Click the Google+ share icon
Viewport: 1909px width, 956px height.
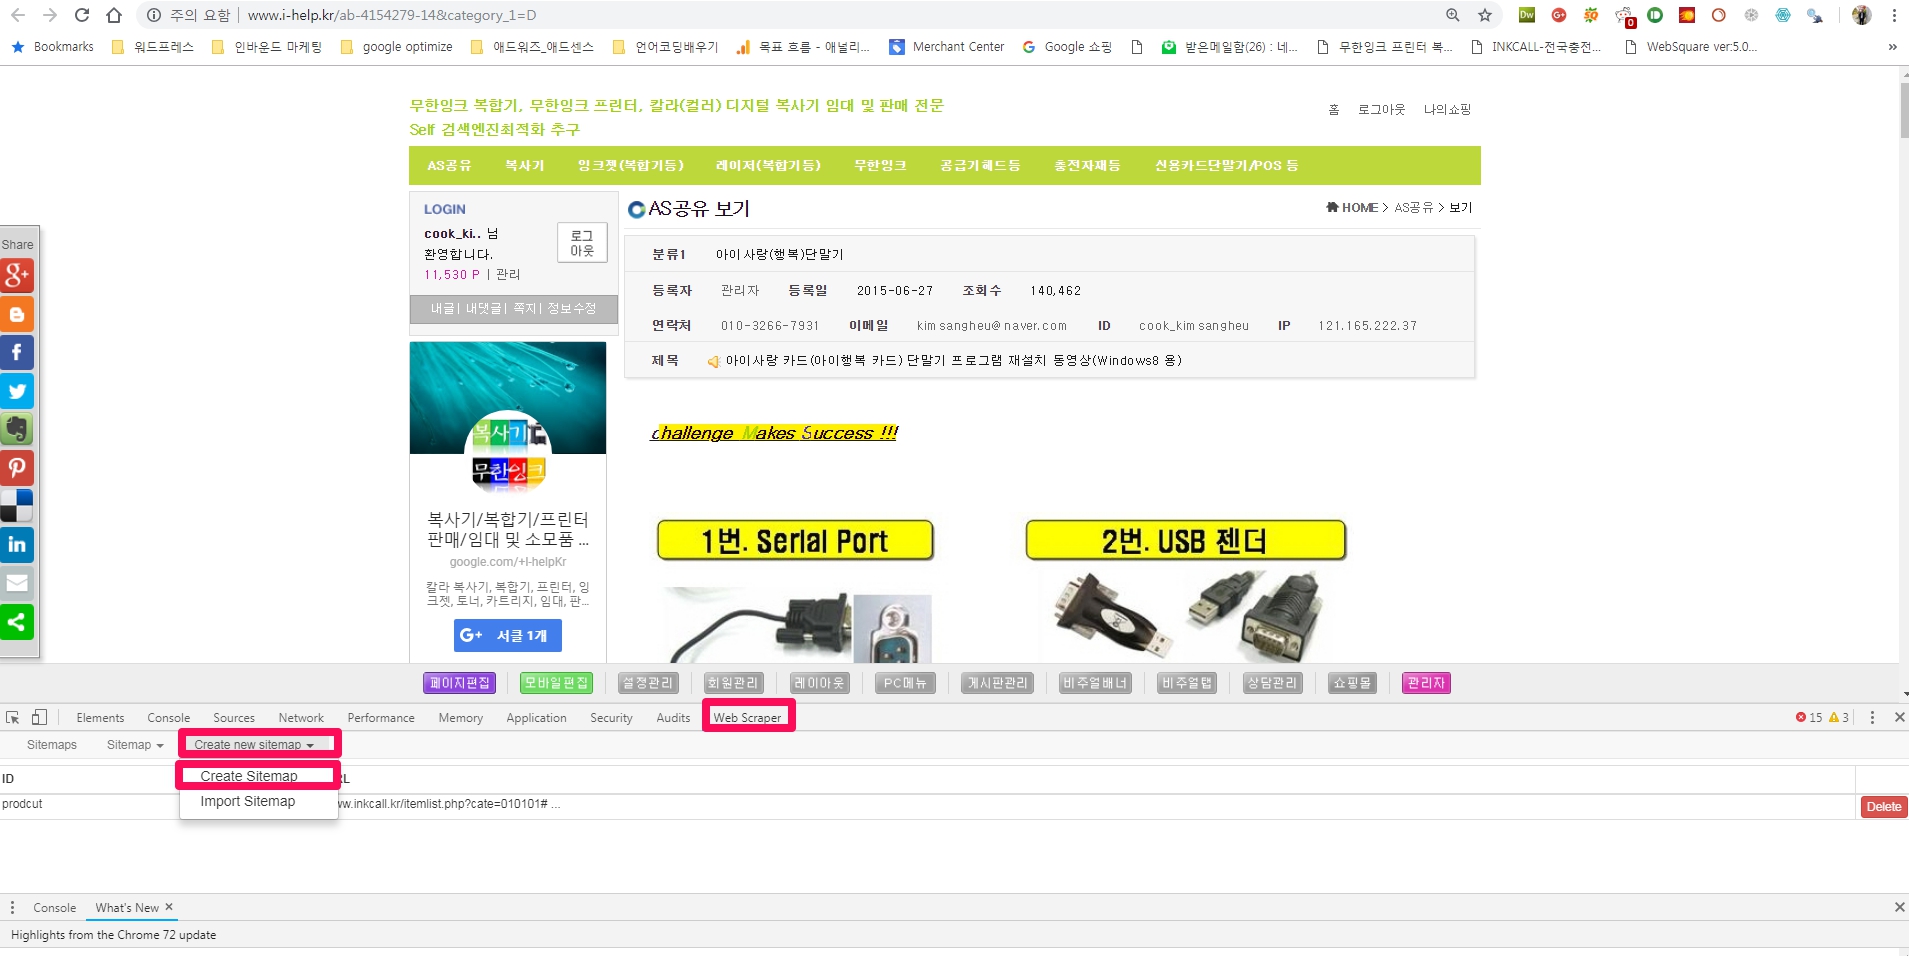tap(17, 275)
